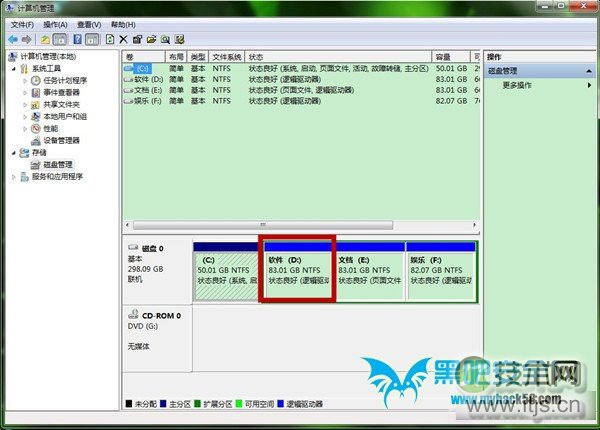Click the scrollbar right arrow in volume list
This screenshot has height=430, width=600.
474,225
